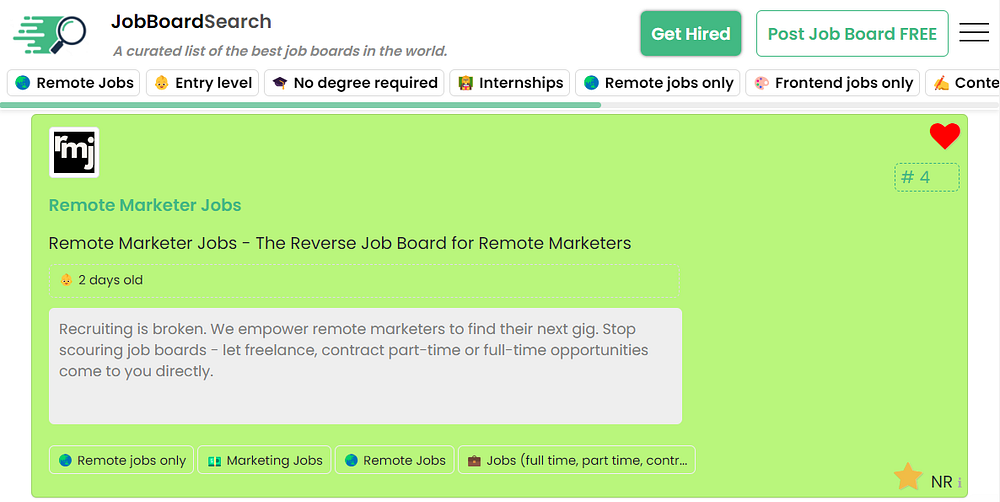Image resolution: width=1000 pixels, height=502 pixels.
Task: Open the Remote Marketer Jobs link
Action: (145, 205)
